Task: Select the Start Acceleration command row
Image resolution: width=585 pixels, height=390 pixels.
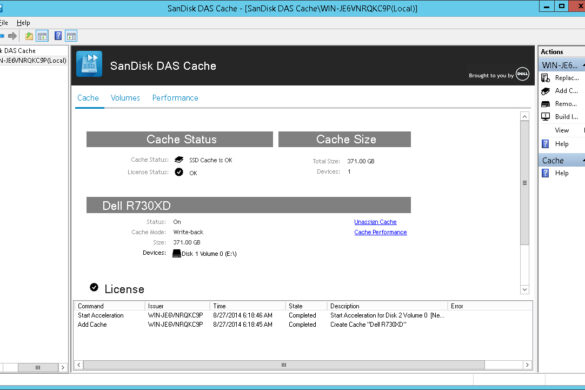Action: 261,315
